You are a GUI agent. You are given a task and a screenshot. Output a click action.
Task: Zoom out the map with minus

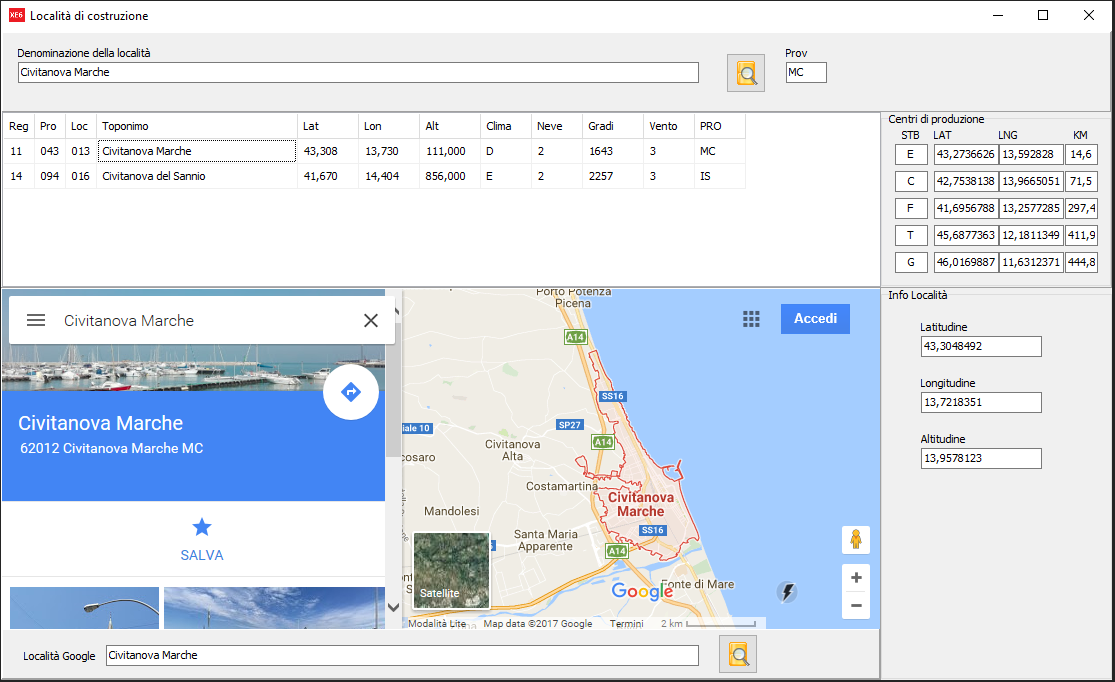[x=855, y=605]
